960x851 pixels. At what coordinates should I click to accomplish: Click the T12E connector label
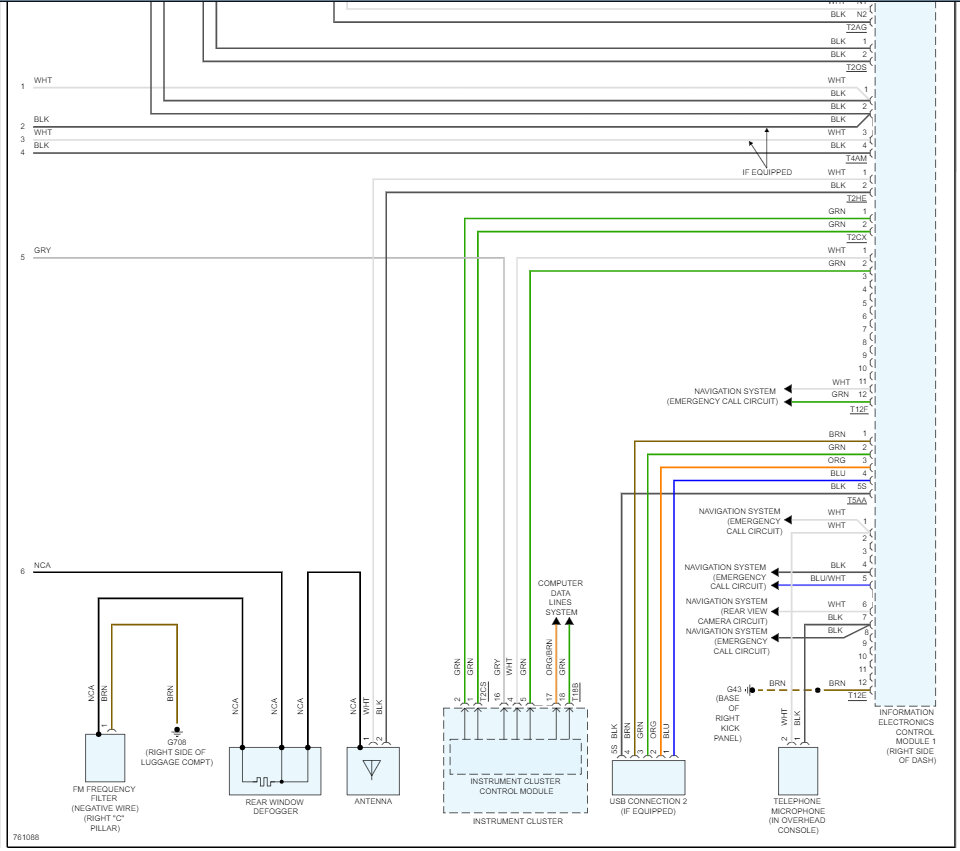pos(857,695)
